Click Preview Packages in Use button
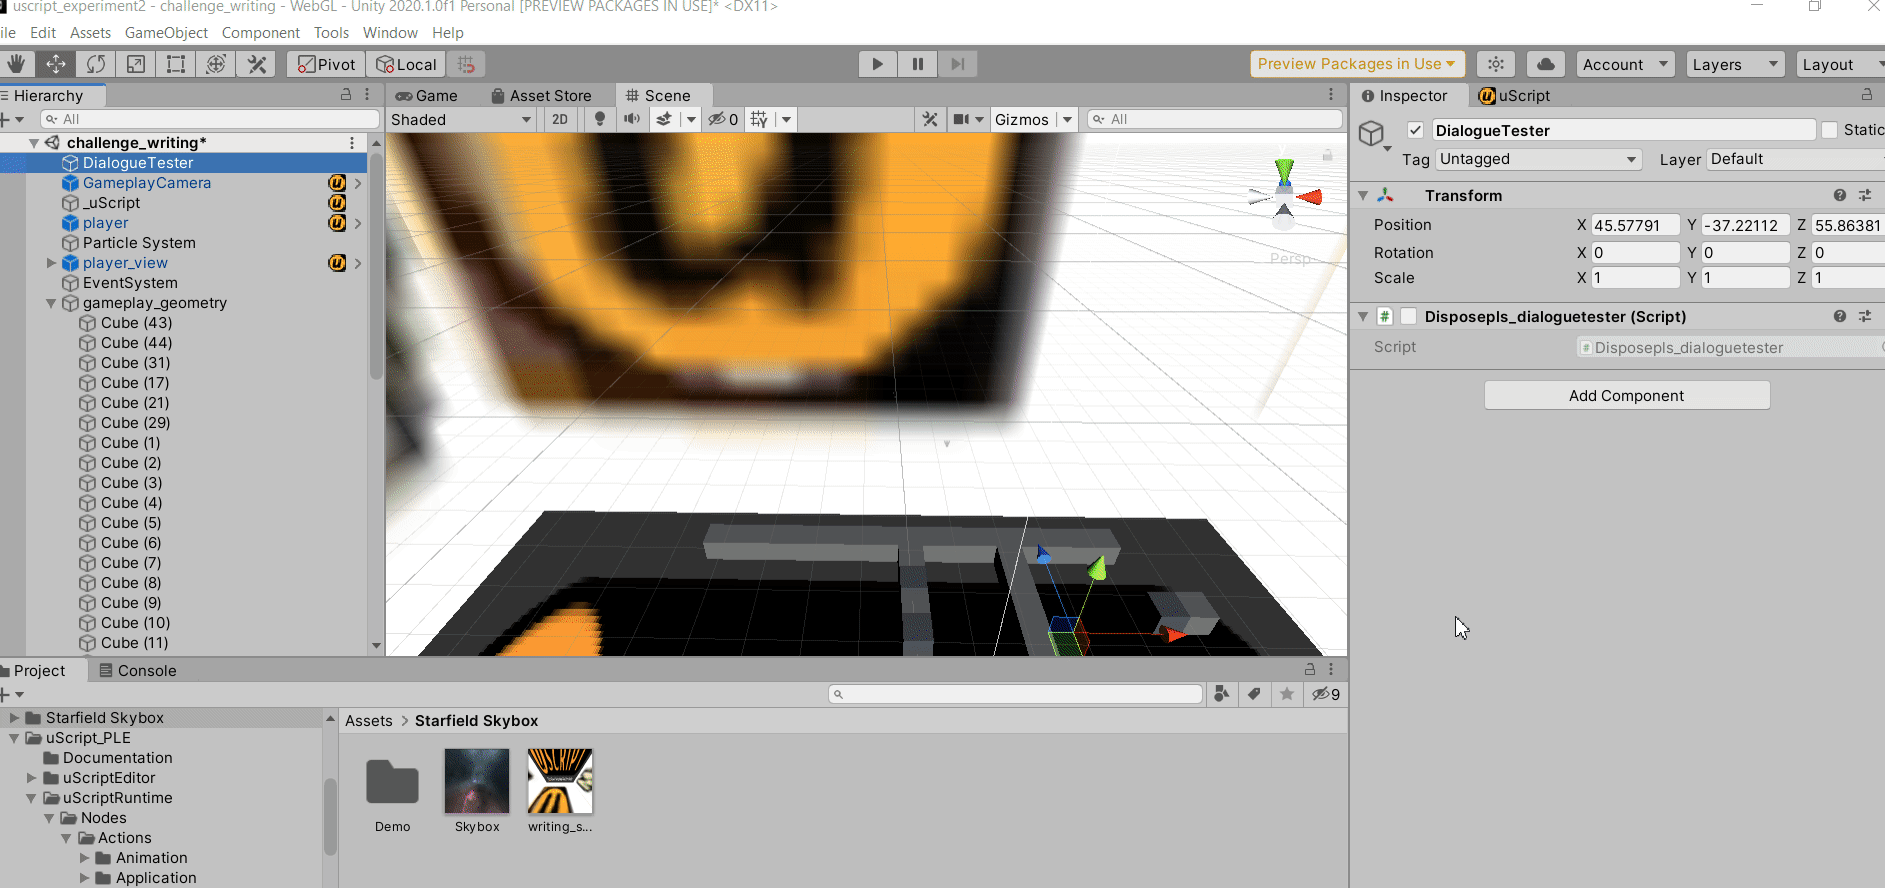The width and height of the screenshot is (1885, 888). tap(1356, 64)
